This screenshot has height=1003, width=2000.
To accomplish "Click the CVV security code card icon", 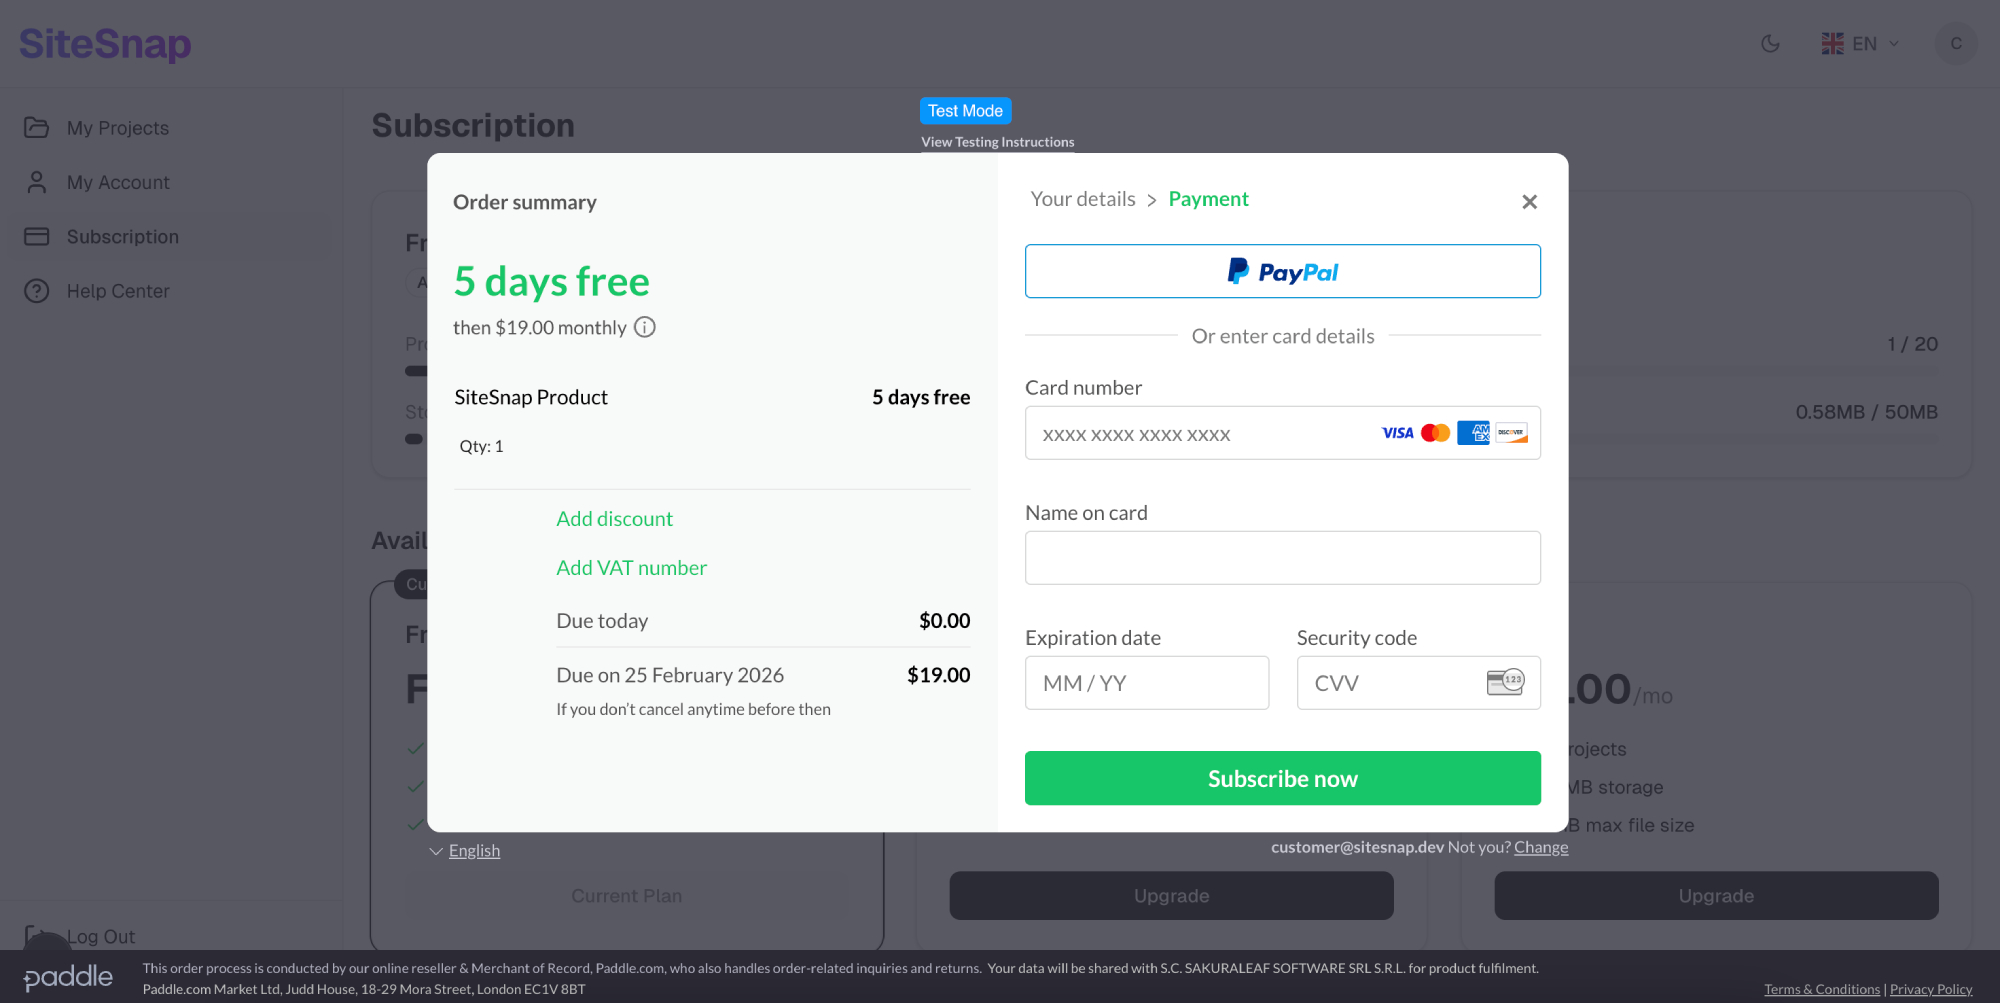I will (1505, 683).
